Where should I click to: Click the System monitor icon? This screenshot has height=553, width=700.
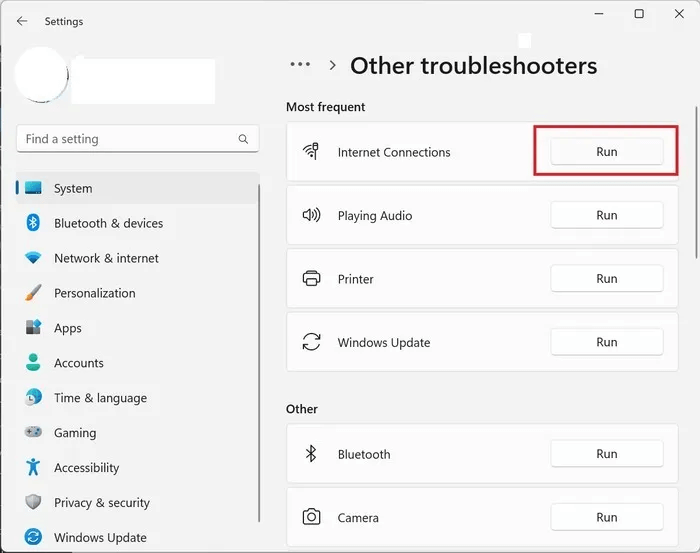click(33, 188)
